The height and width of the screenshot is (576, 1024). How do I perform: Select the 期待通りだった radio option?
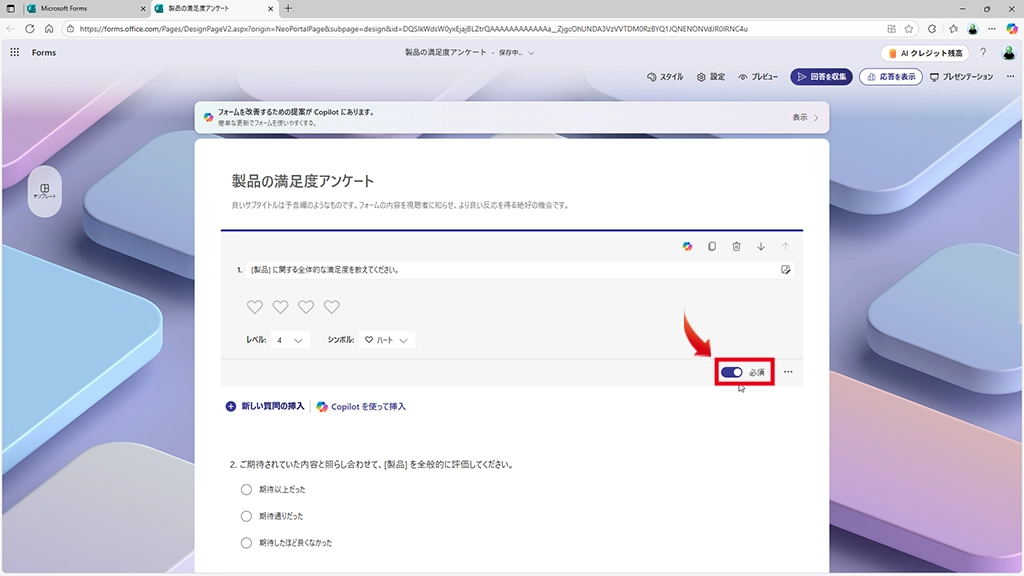click(x=246, y=516)
